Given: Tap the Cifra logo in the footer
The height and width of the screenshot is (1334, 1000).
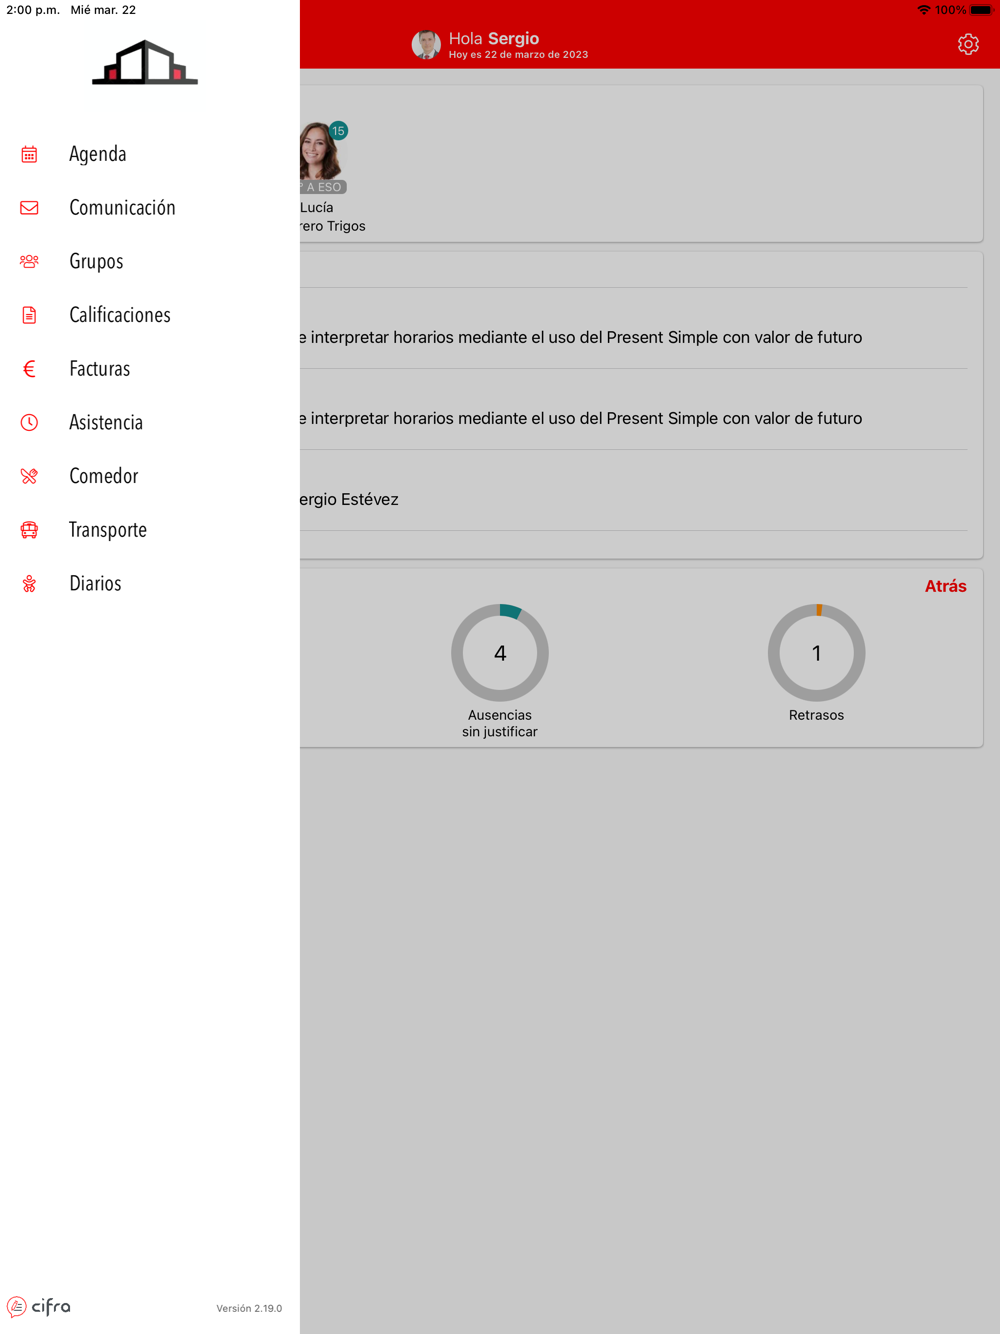Looking at the screenshot, I should (39, 1307).
